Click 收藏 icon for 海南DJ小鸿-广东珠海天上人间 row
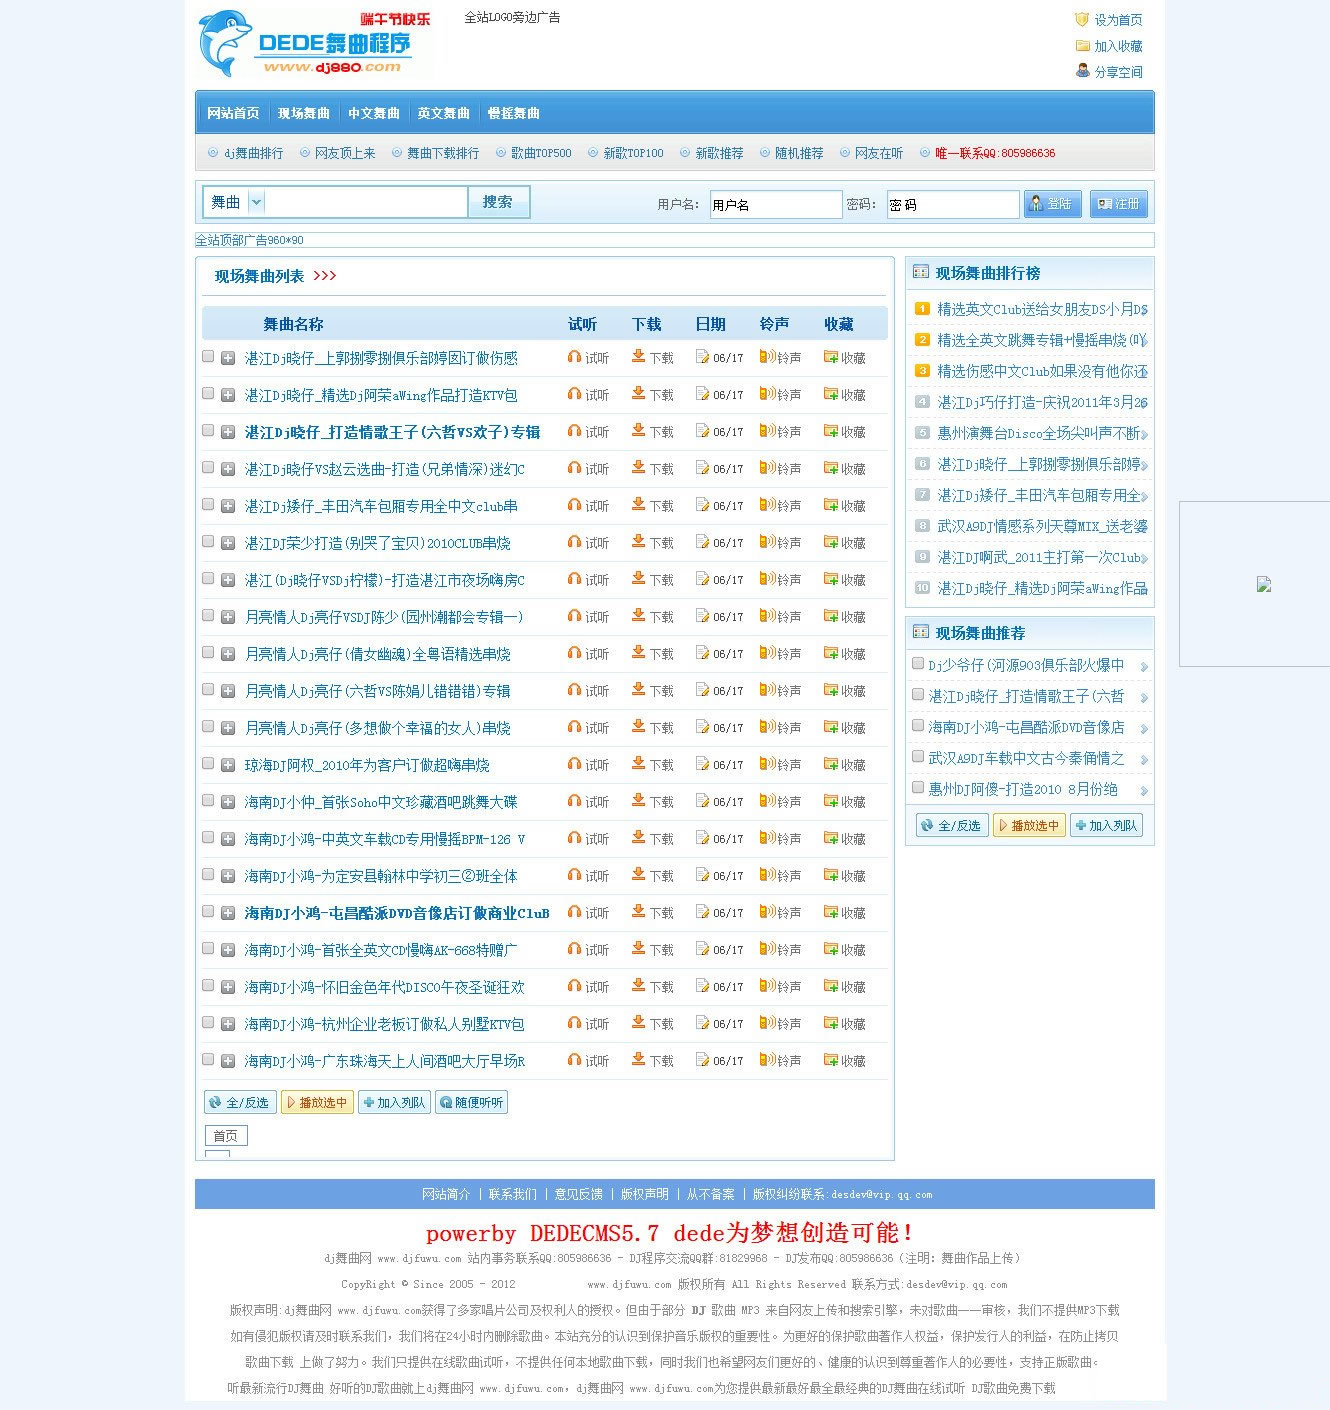Viewport: 1330px width, 1410px height. coord(830,1060)
